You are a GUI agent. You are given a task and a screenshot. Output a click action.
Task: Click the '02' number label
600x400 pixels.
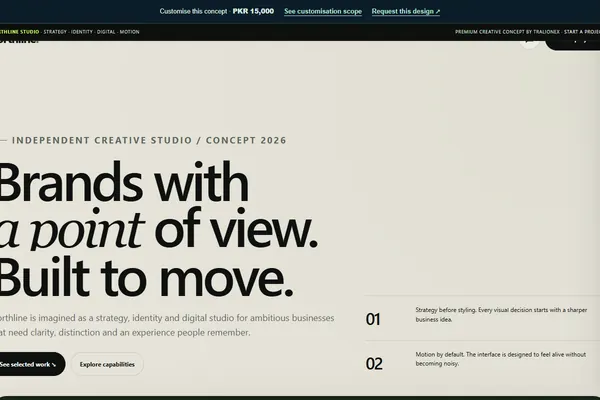click(x=374, y=364)
